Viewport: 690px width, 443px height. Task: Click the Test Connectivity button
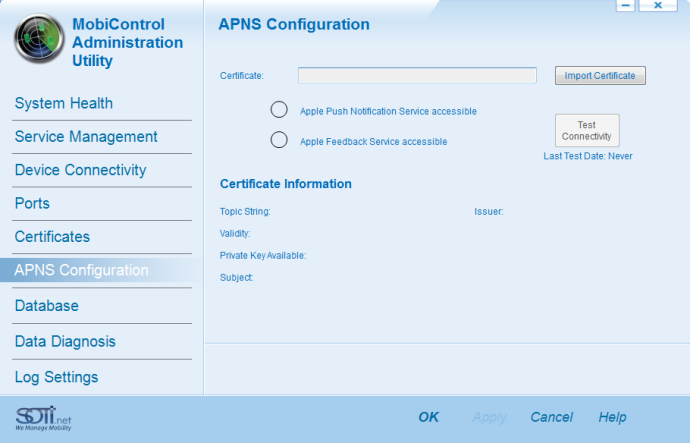pyautogui.click(x=587, y=131)
